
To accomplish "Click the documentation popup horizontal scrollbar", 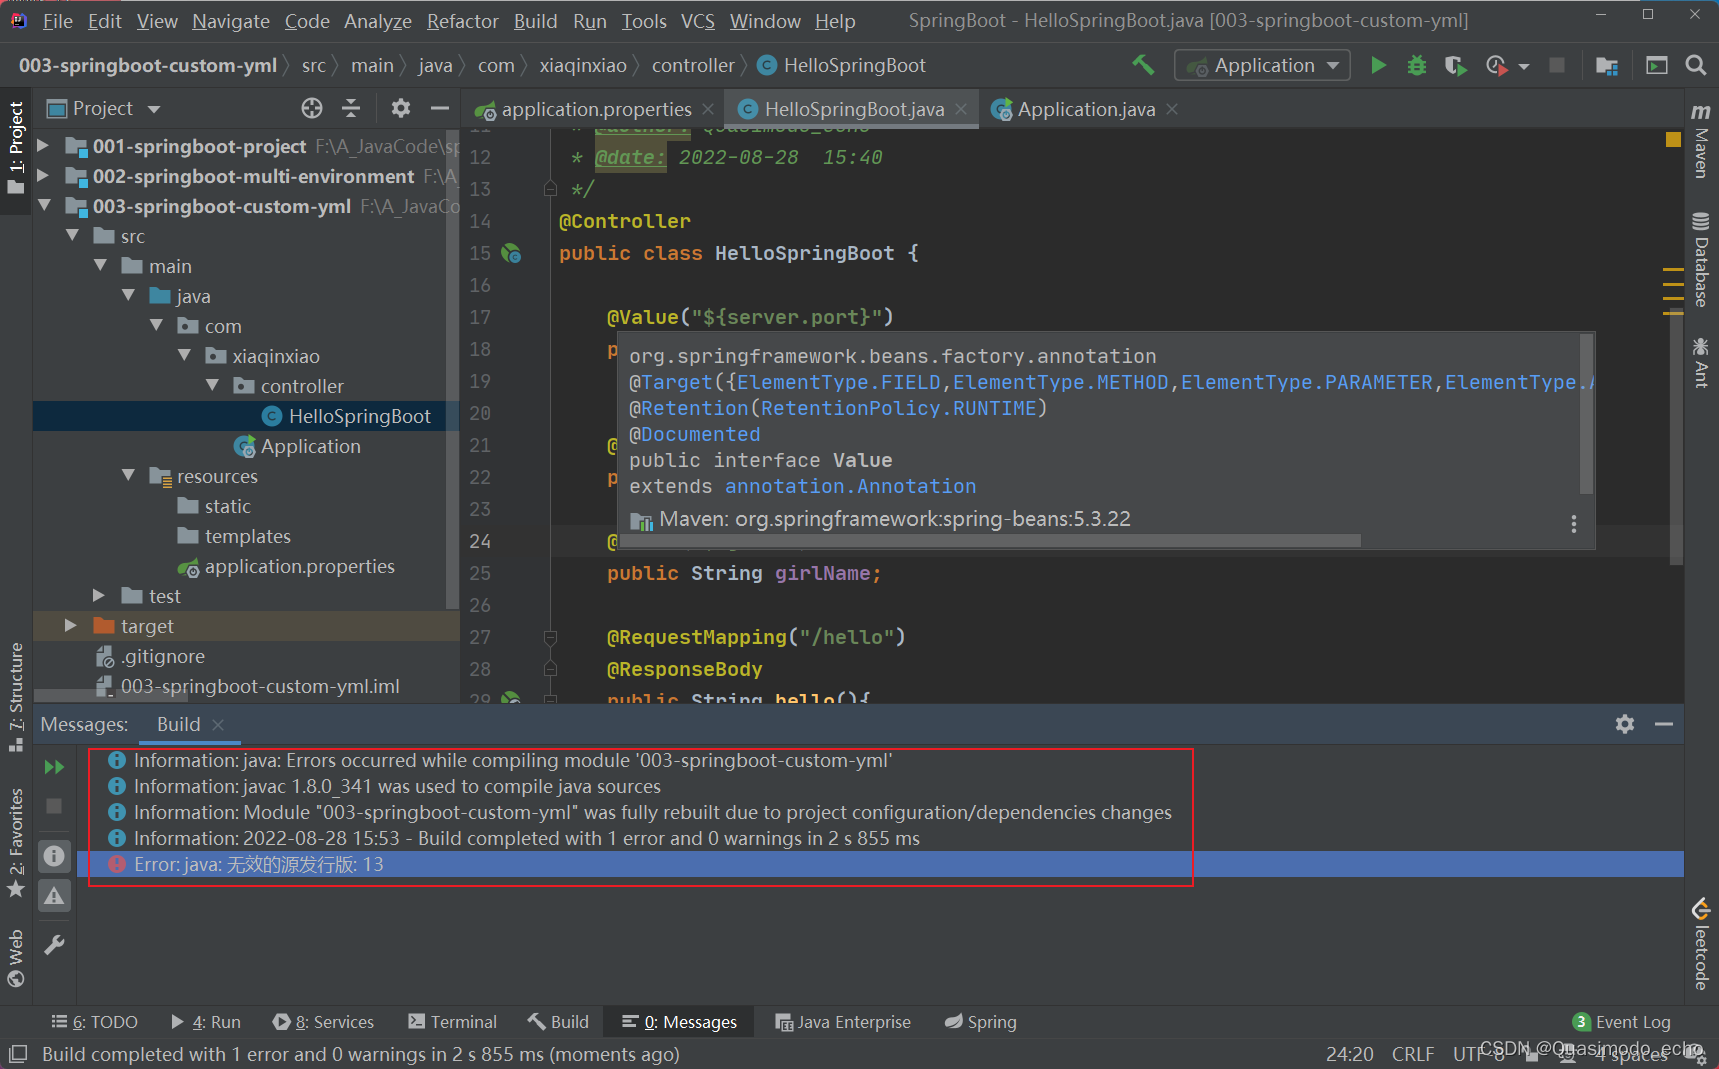I will [x=990, y=540].
